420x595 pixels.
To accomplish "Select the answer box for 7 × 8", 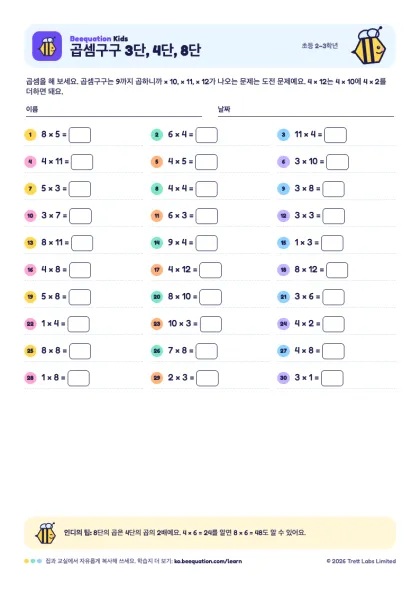I will (206, 351).
